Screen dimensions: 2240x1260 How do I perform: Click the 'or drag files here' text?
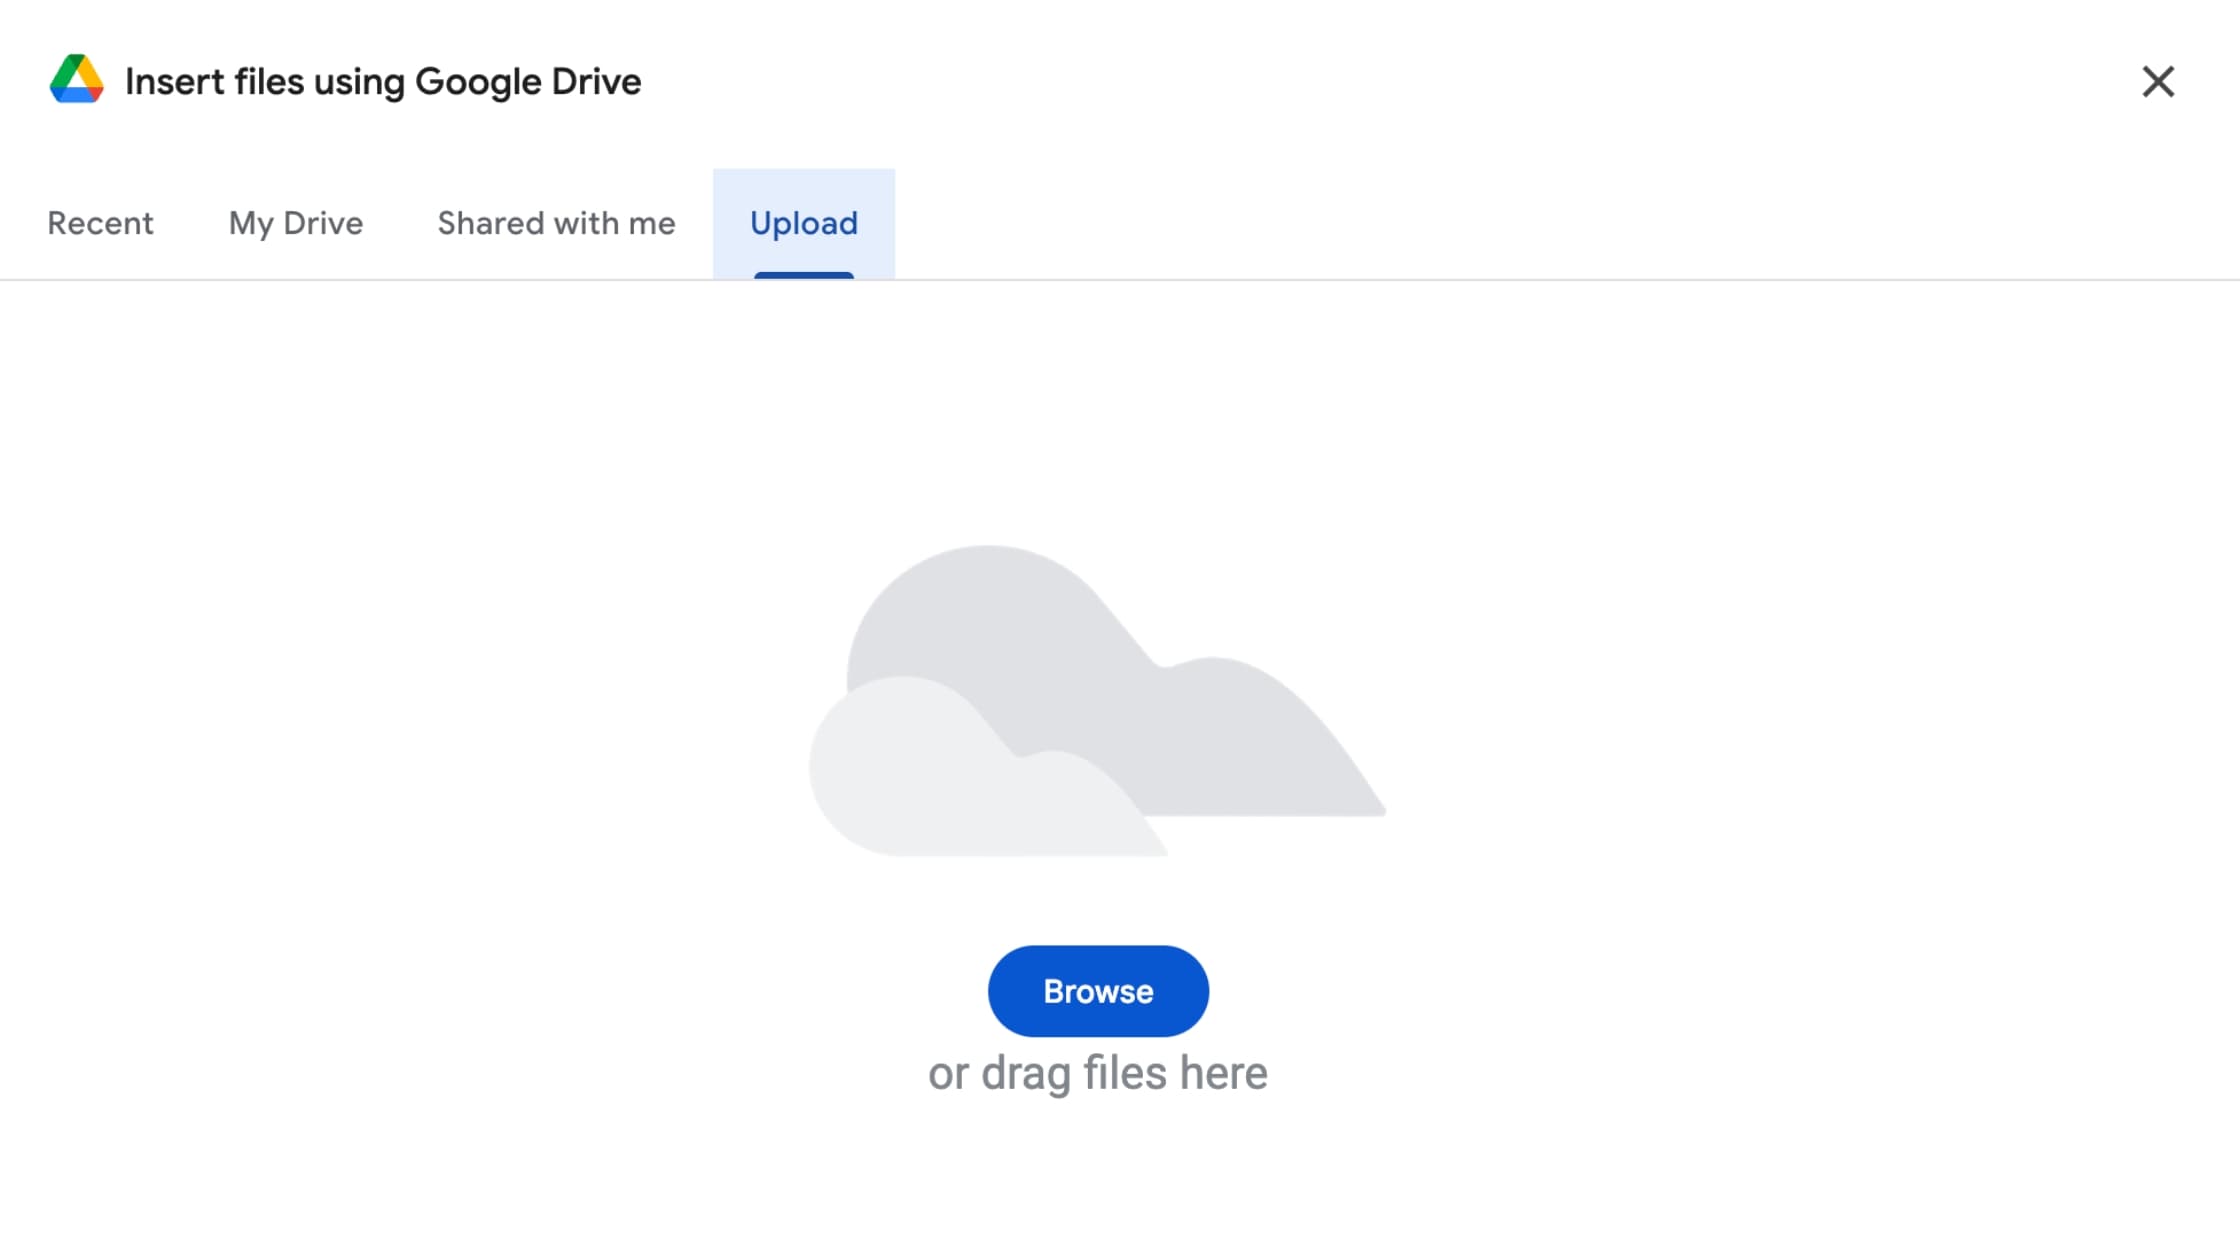(1097, 1072)
